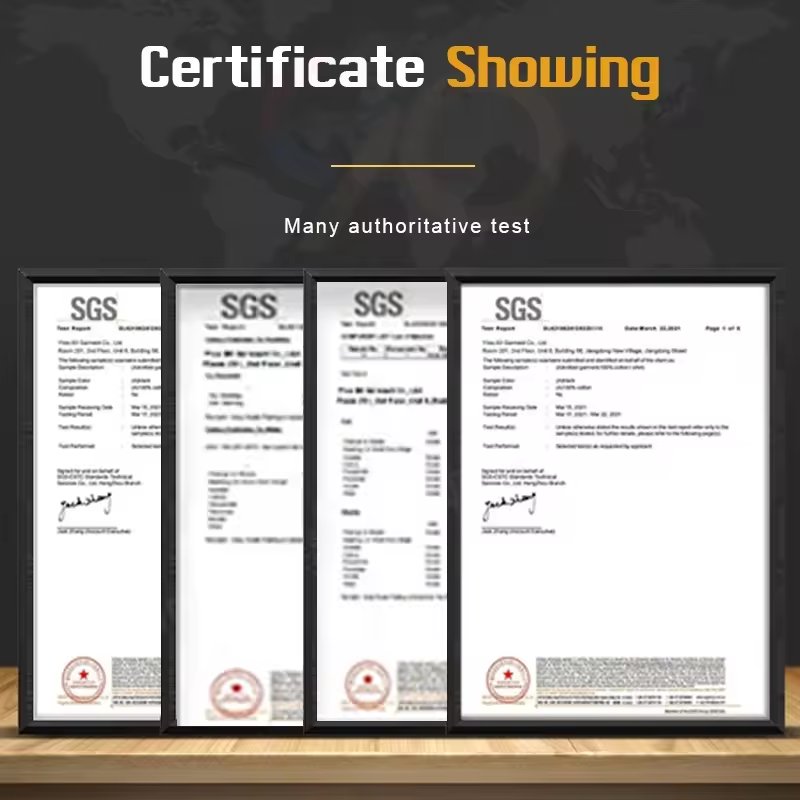Click the wooden shelf below the frames
Screen dimensions: 800x800
tap(400, 760)
